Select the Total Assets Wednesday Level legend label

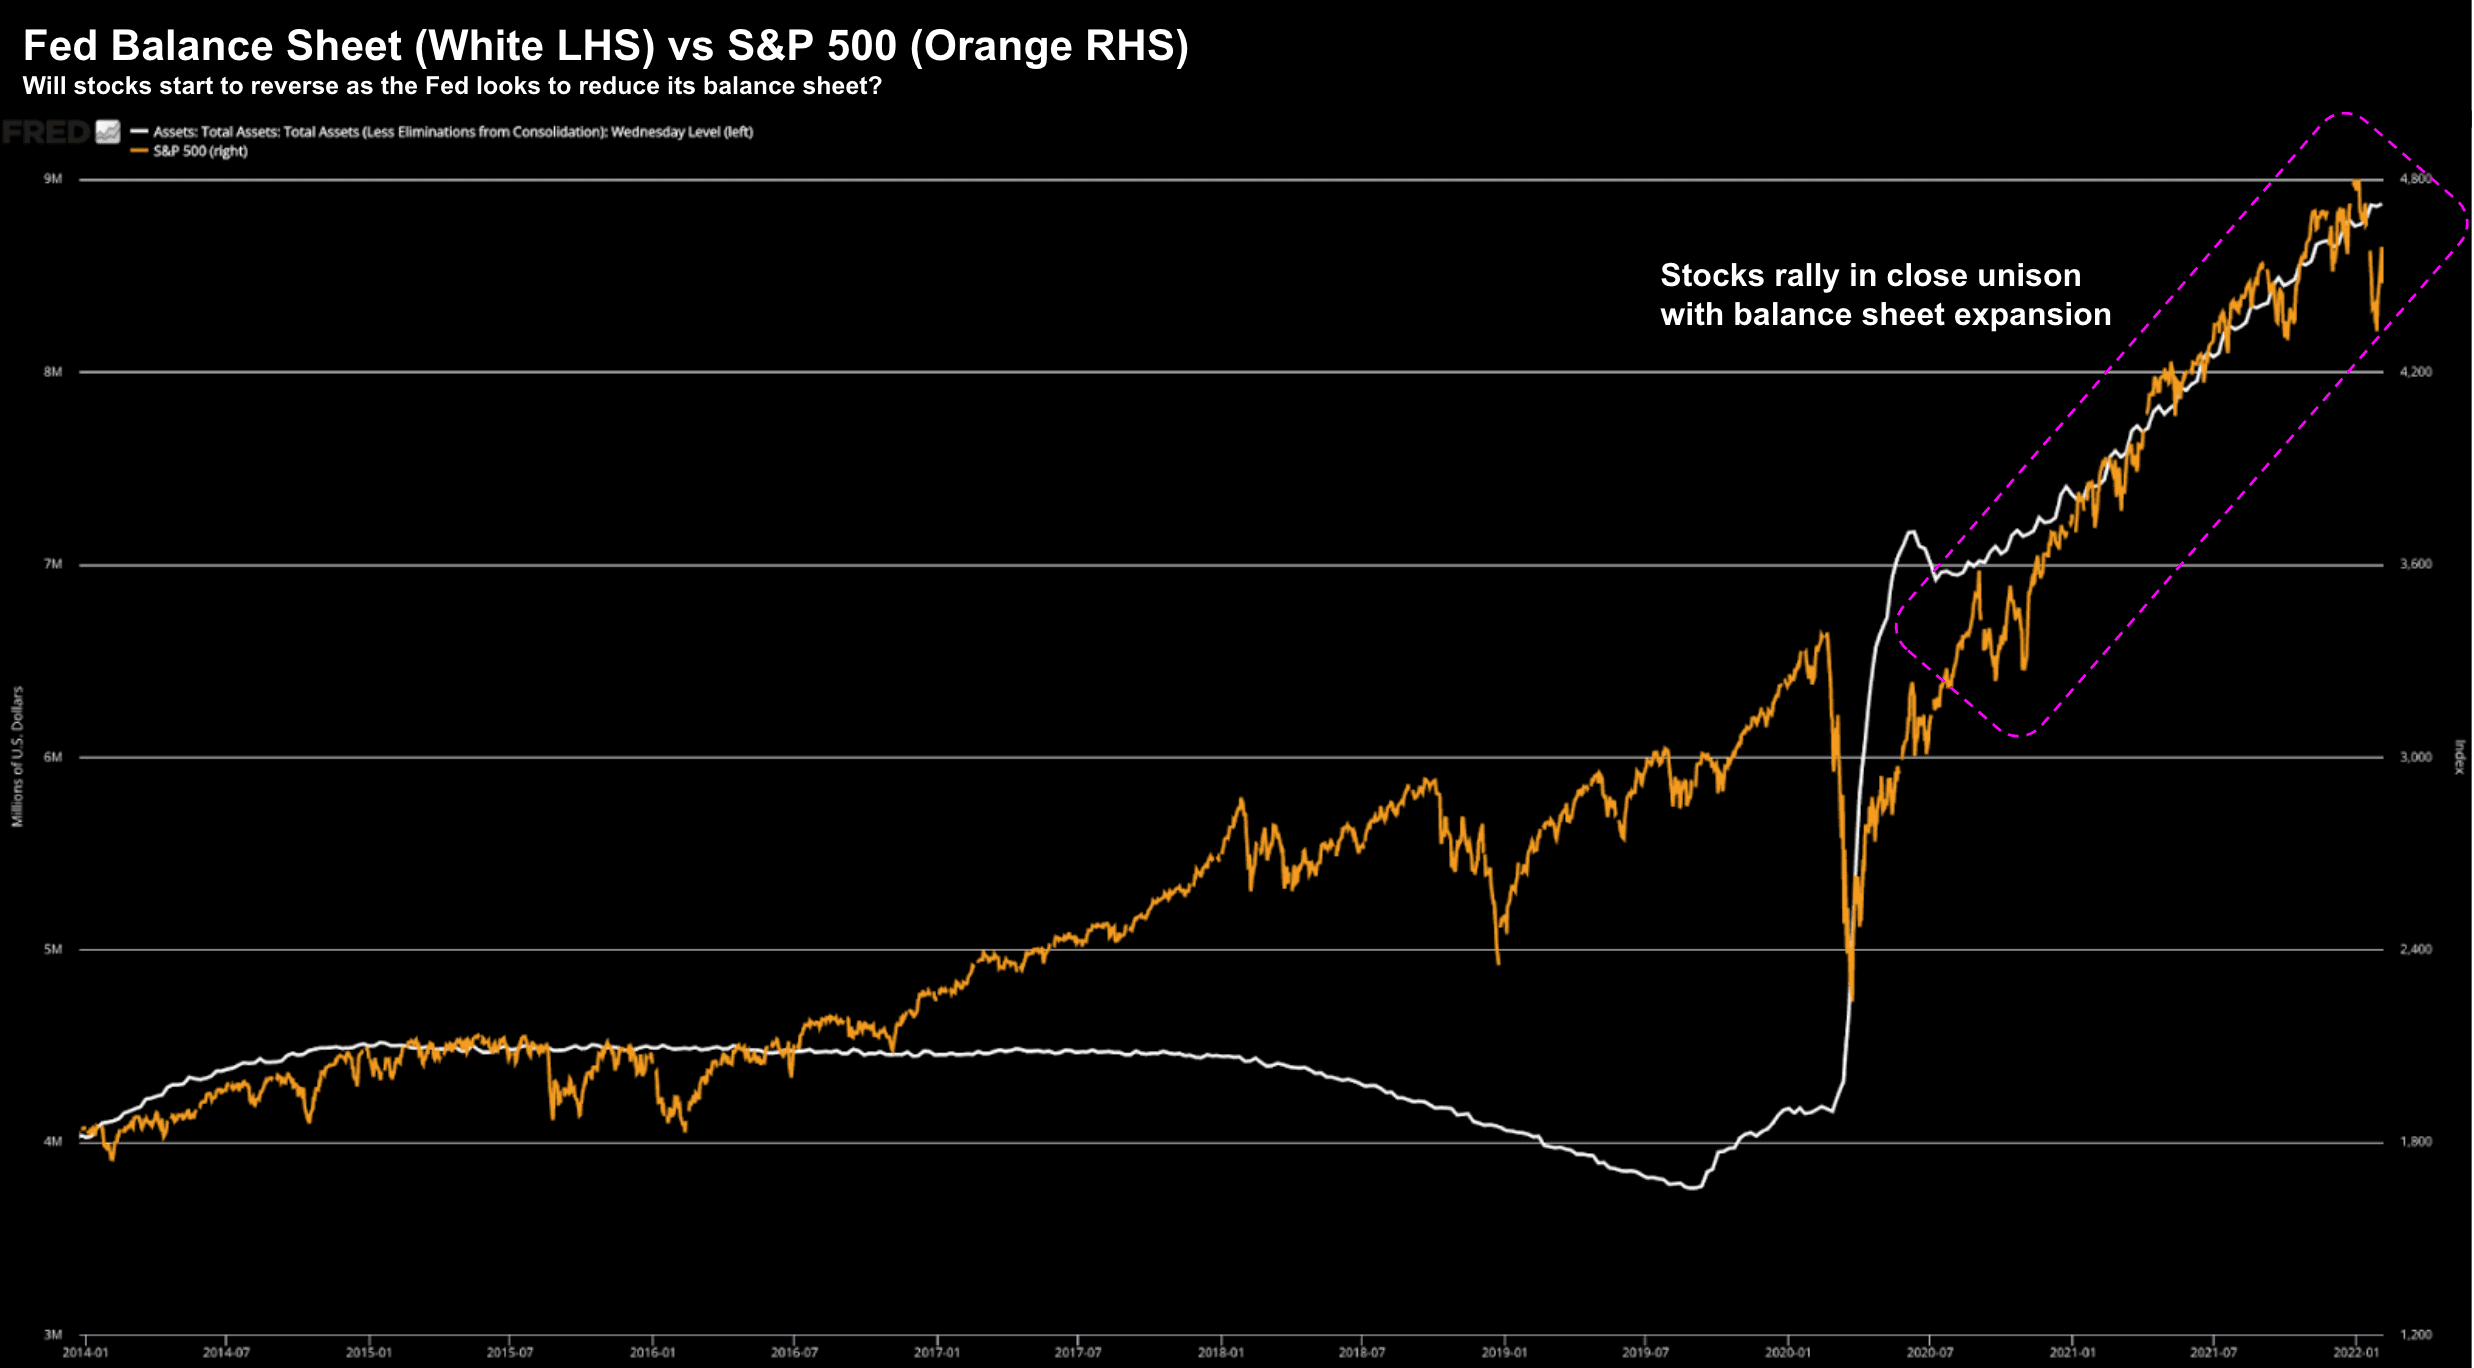[x=452, y=131]
